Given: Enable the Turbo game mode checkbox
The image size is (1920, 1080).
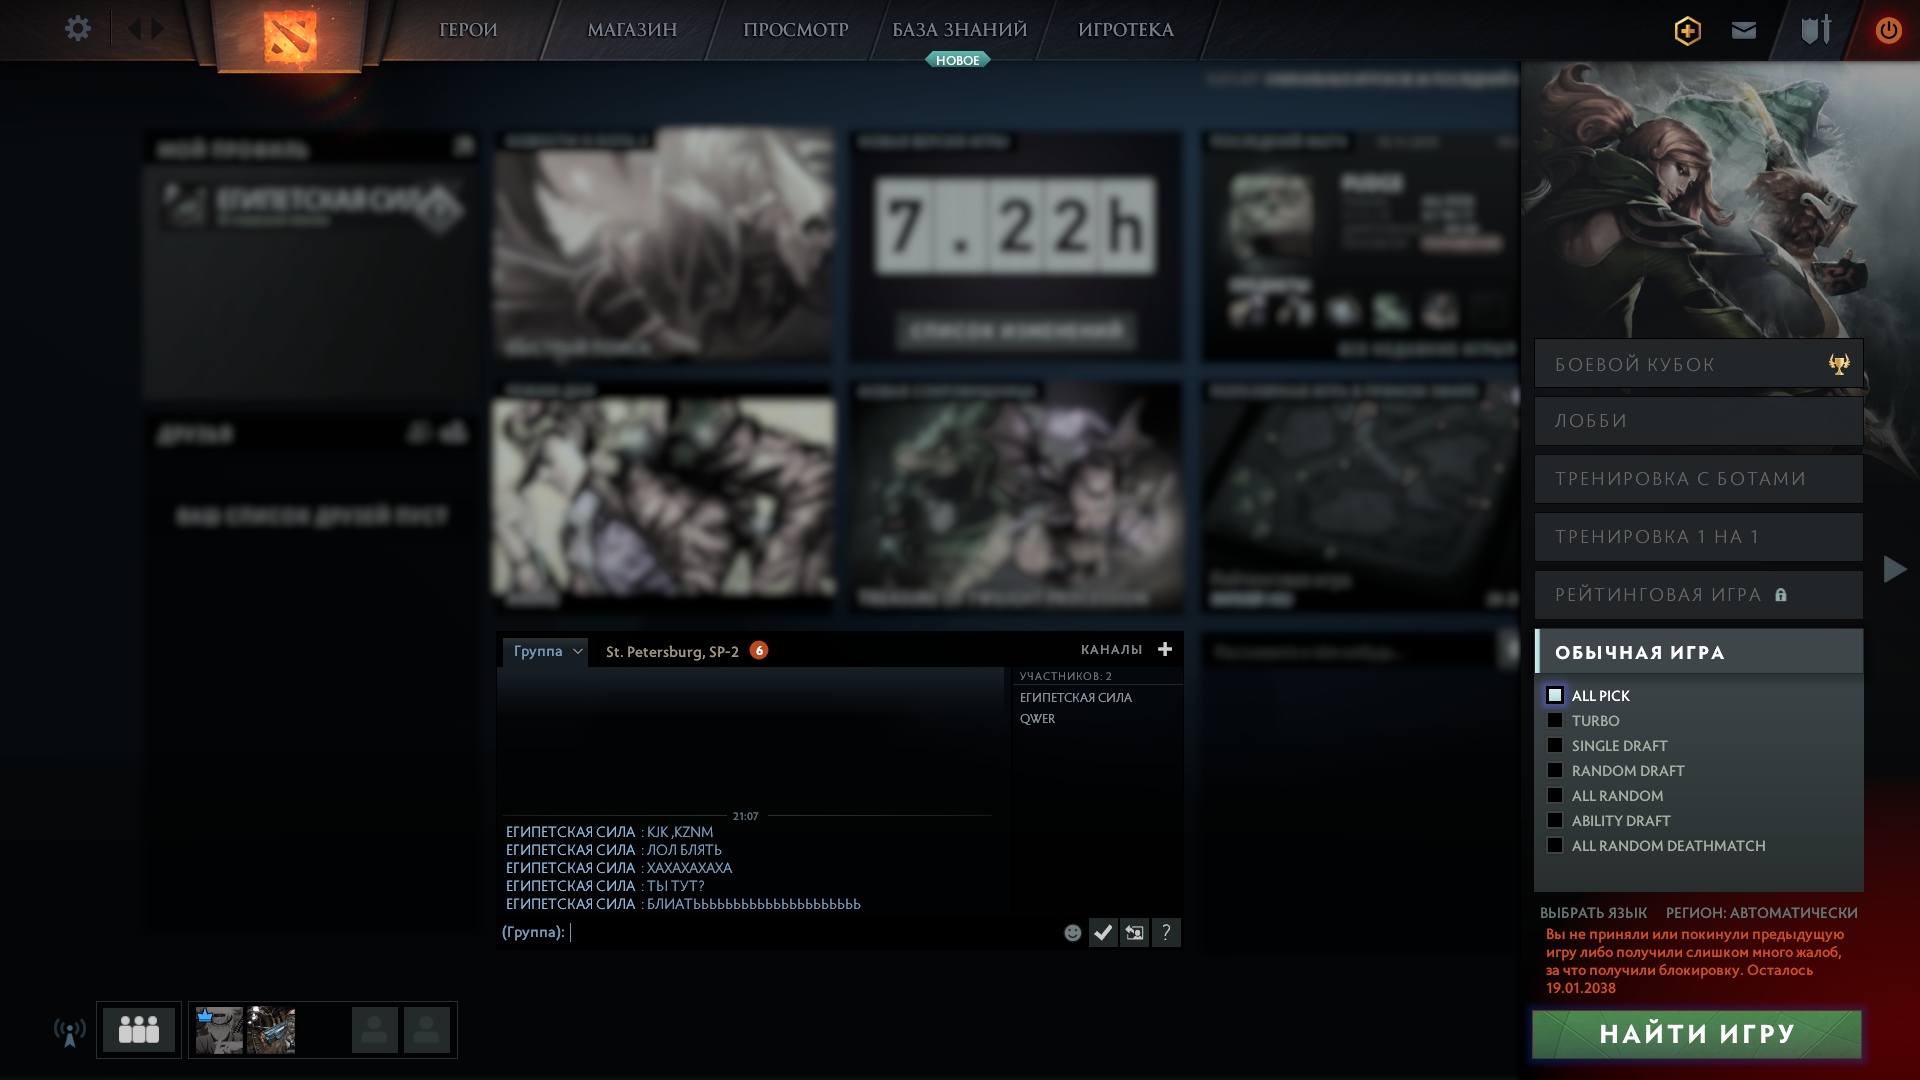Looking at the screenshot, I should click(x=1555, y=720).
